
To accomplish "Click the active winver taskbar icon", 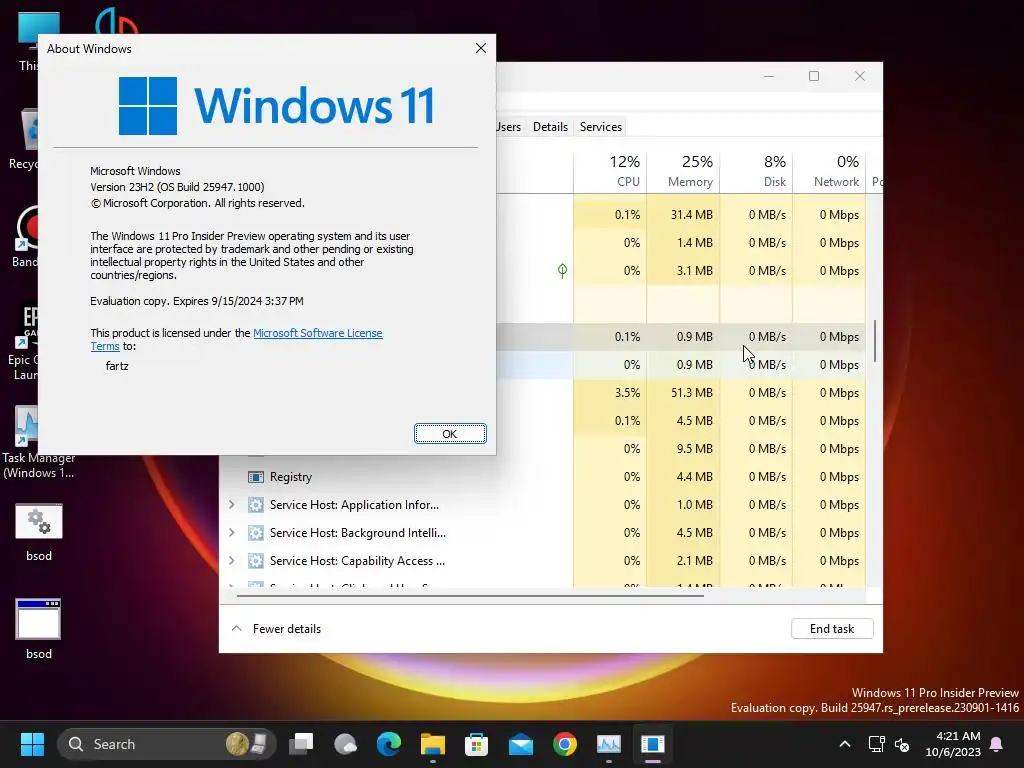I will point(652,744).
